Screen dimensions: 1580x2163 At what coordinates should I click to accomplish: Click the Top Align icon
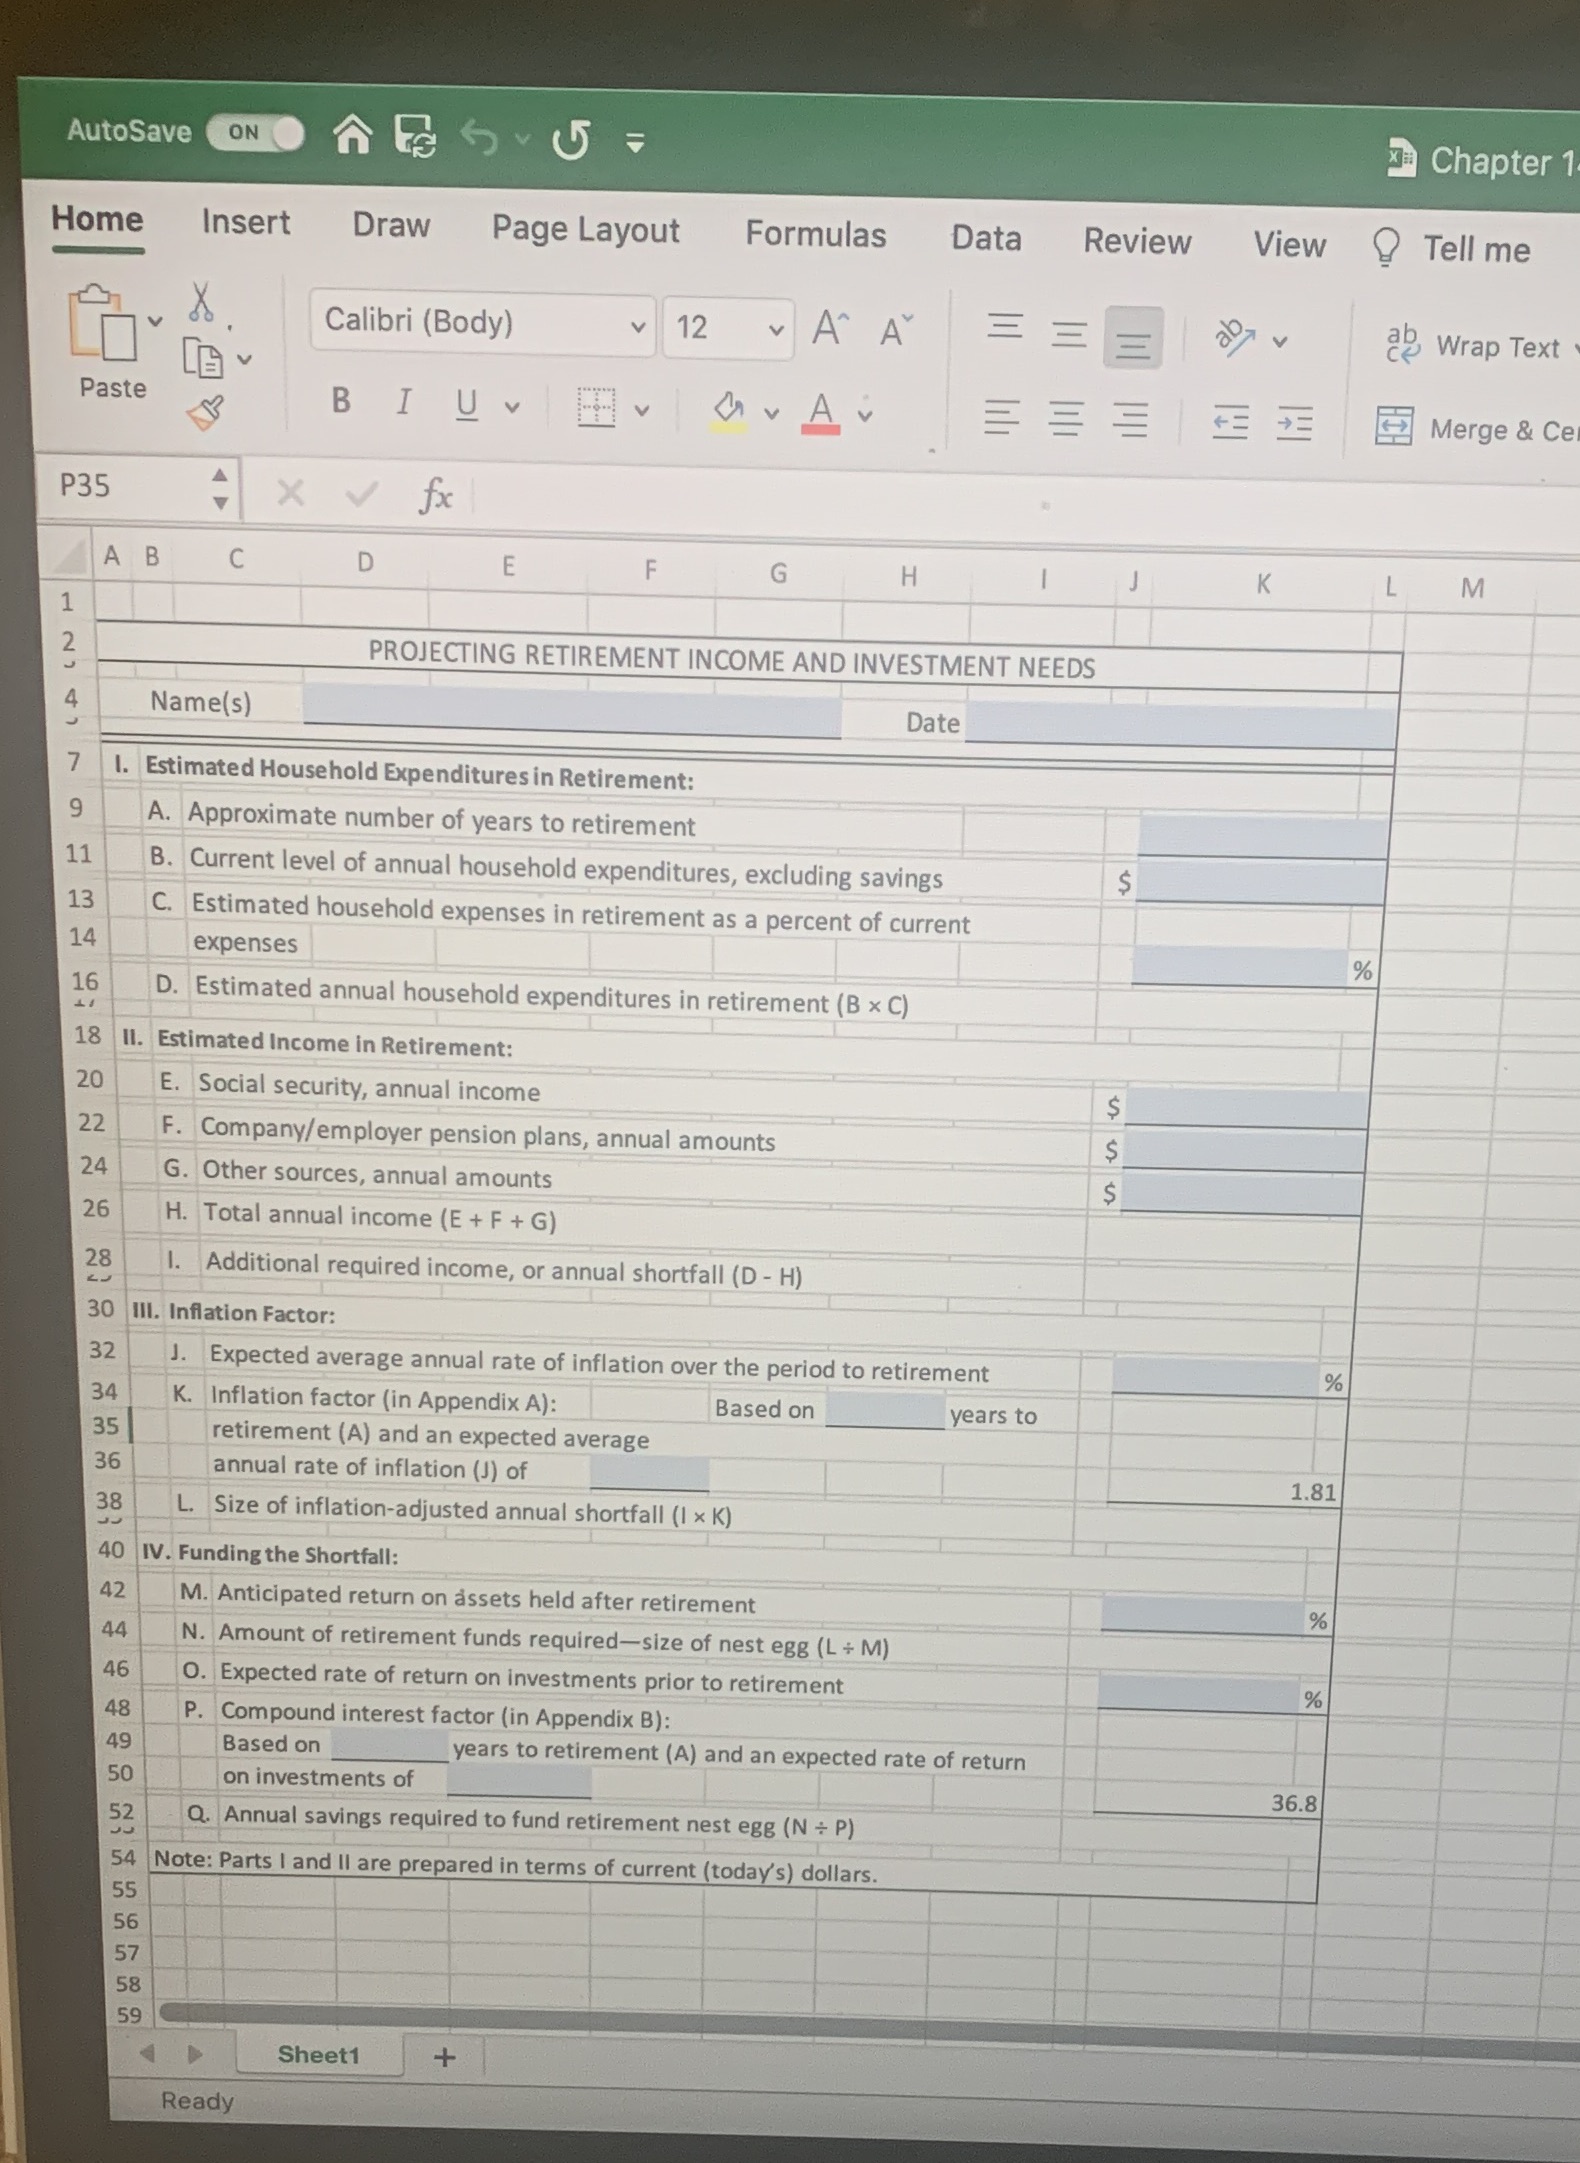coord(1005,327)
